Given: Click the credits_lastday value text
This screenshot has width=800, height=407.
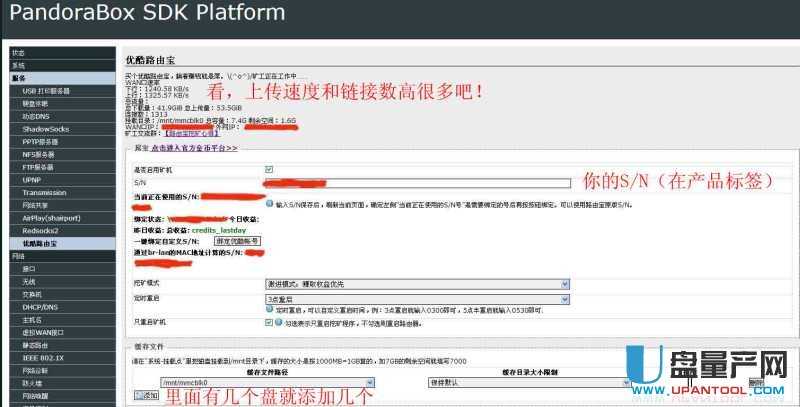Looking at the screenshot, I should [219, 231].
